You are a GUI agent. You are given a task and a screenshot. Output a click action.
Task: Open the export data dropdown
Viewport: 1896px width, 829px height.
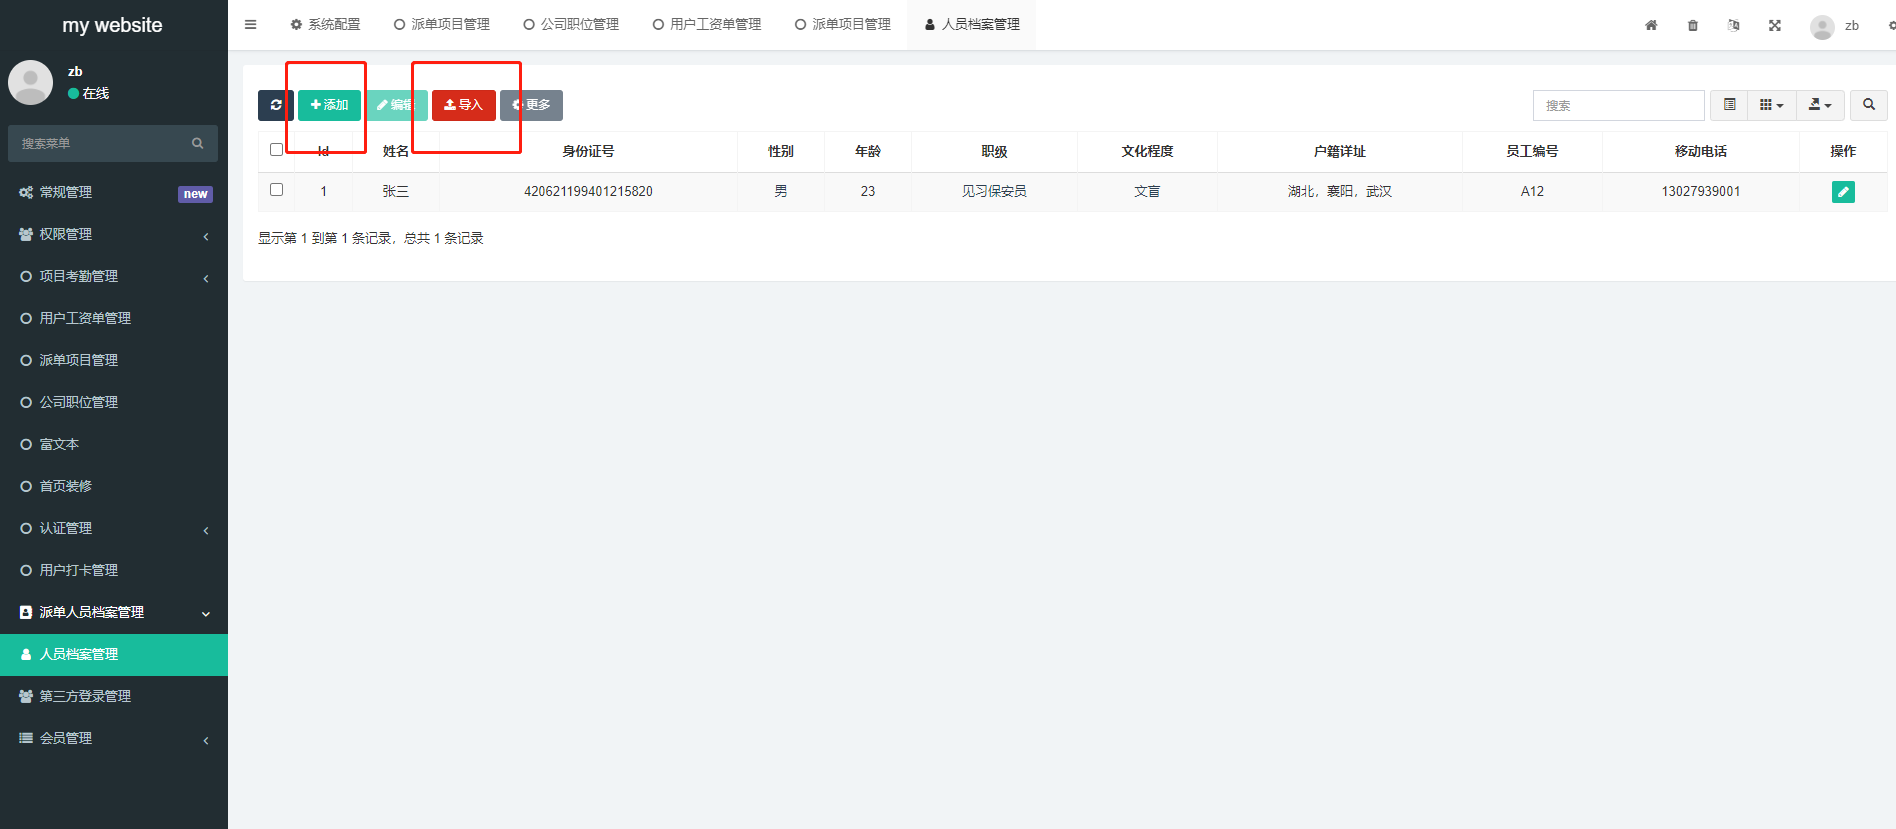pos(1820,105)
